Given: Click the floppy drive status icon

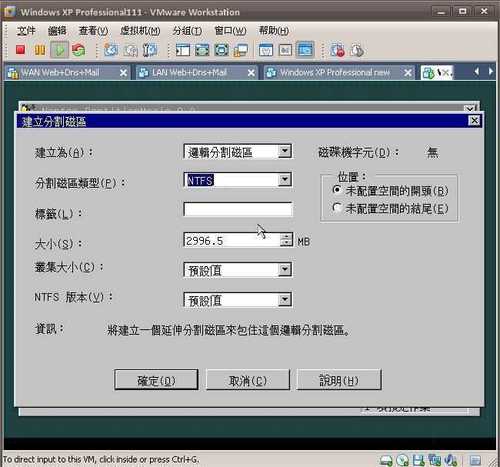Looking at the screenshot, I should click(419, 460).
